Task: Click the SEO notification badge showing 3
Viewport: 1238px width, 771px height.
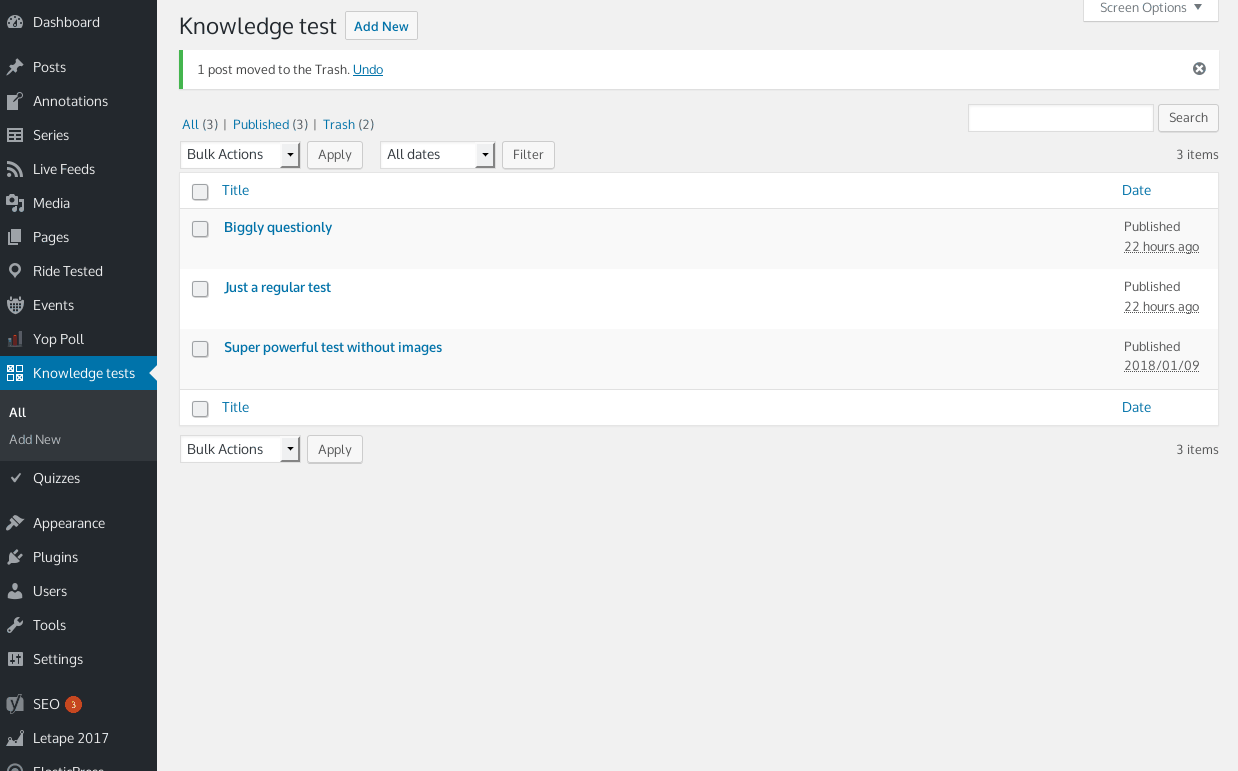Action: (x=73, y=705)
